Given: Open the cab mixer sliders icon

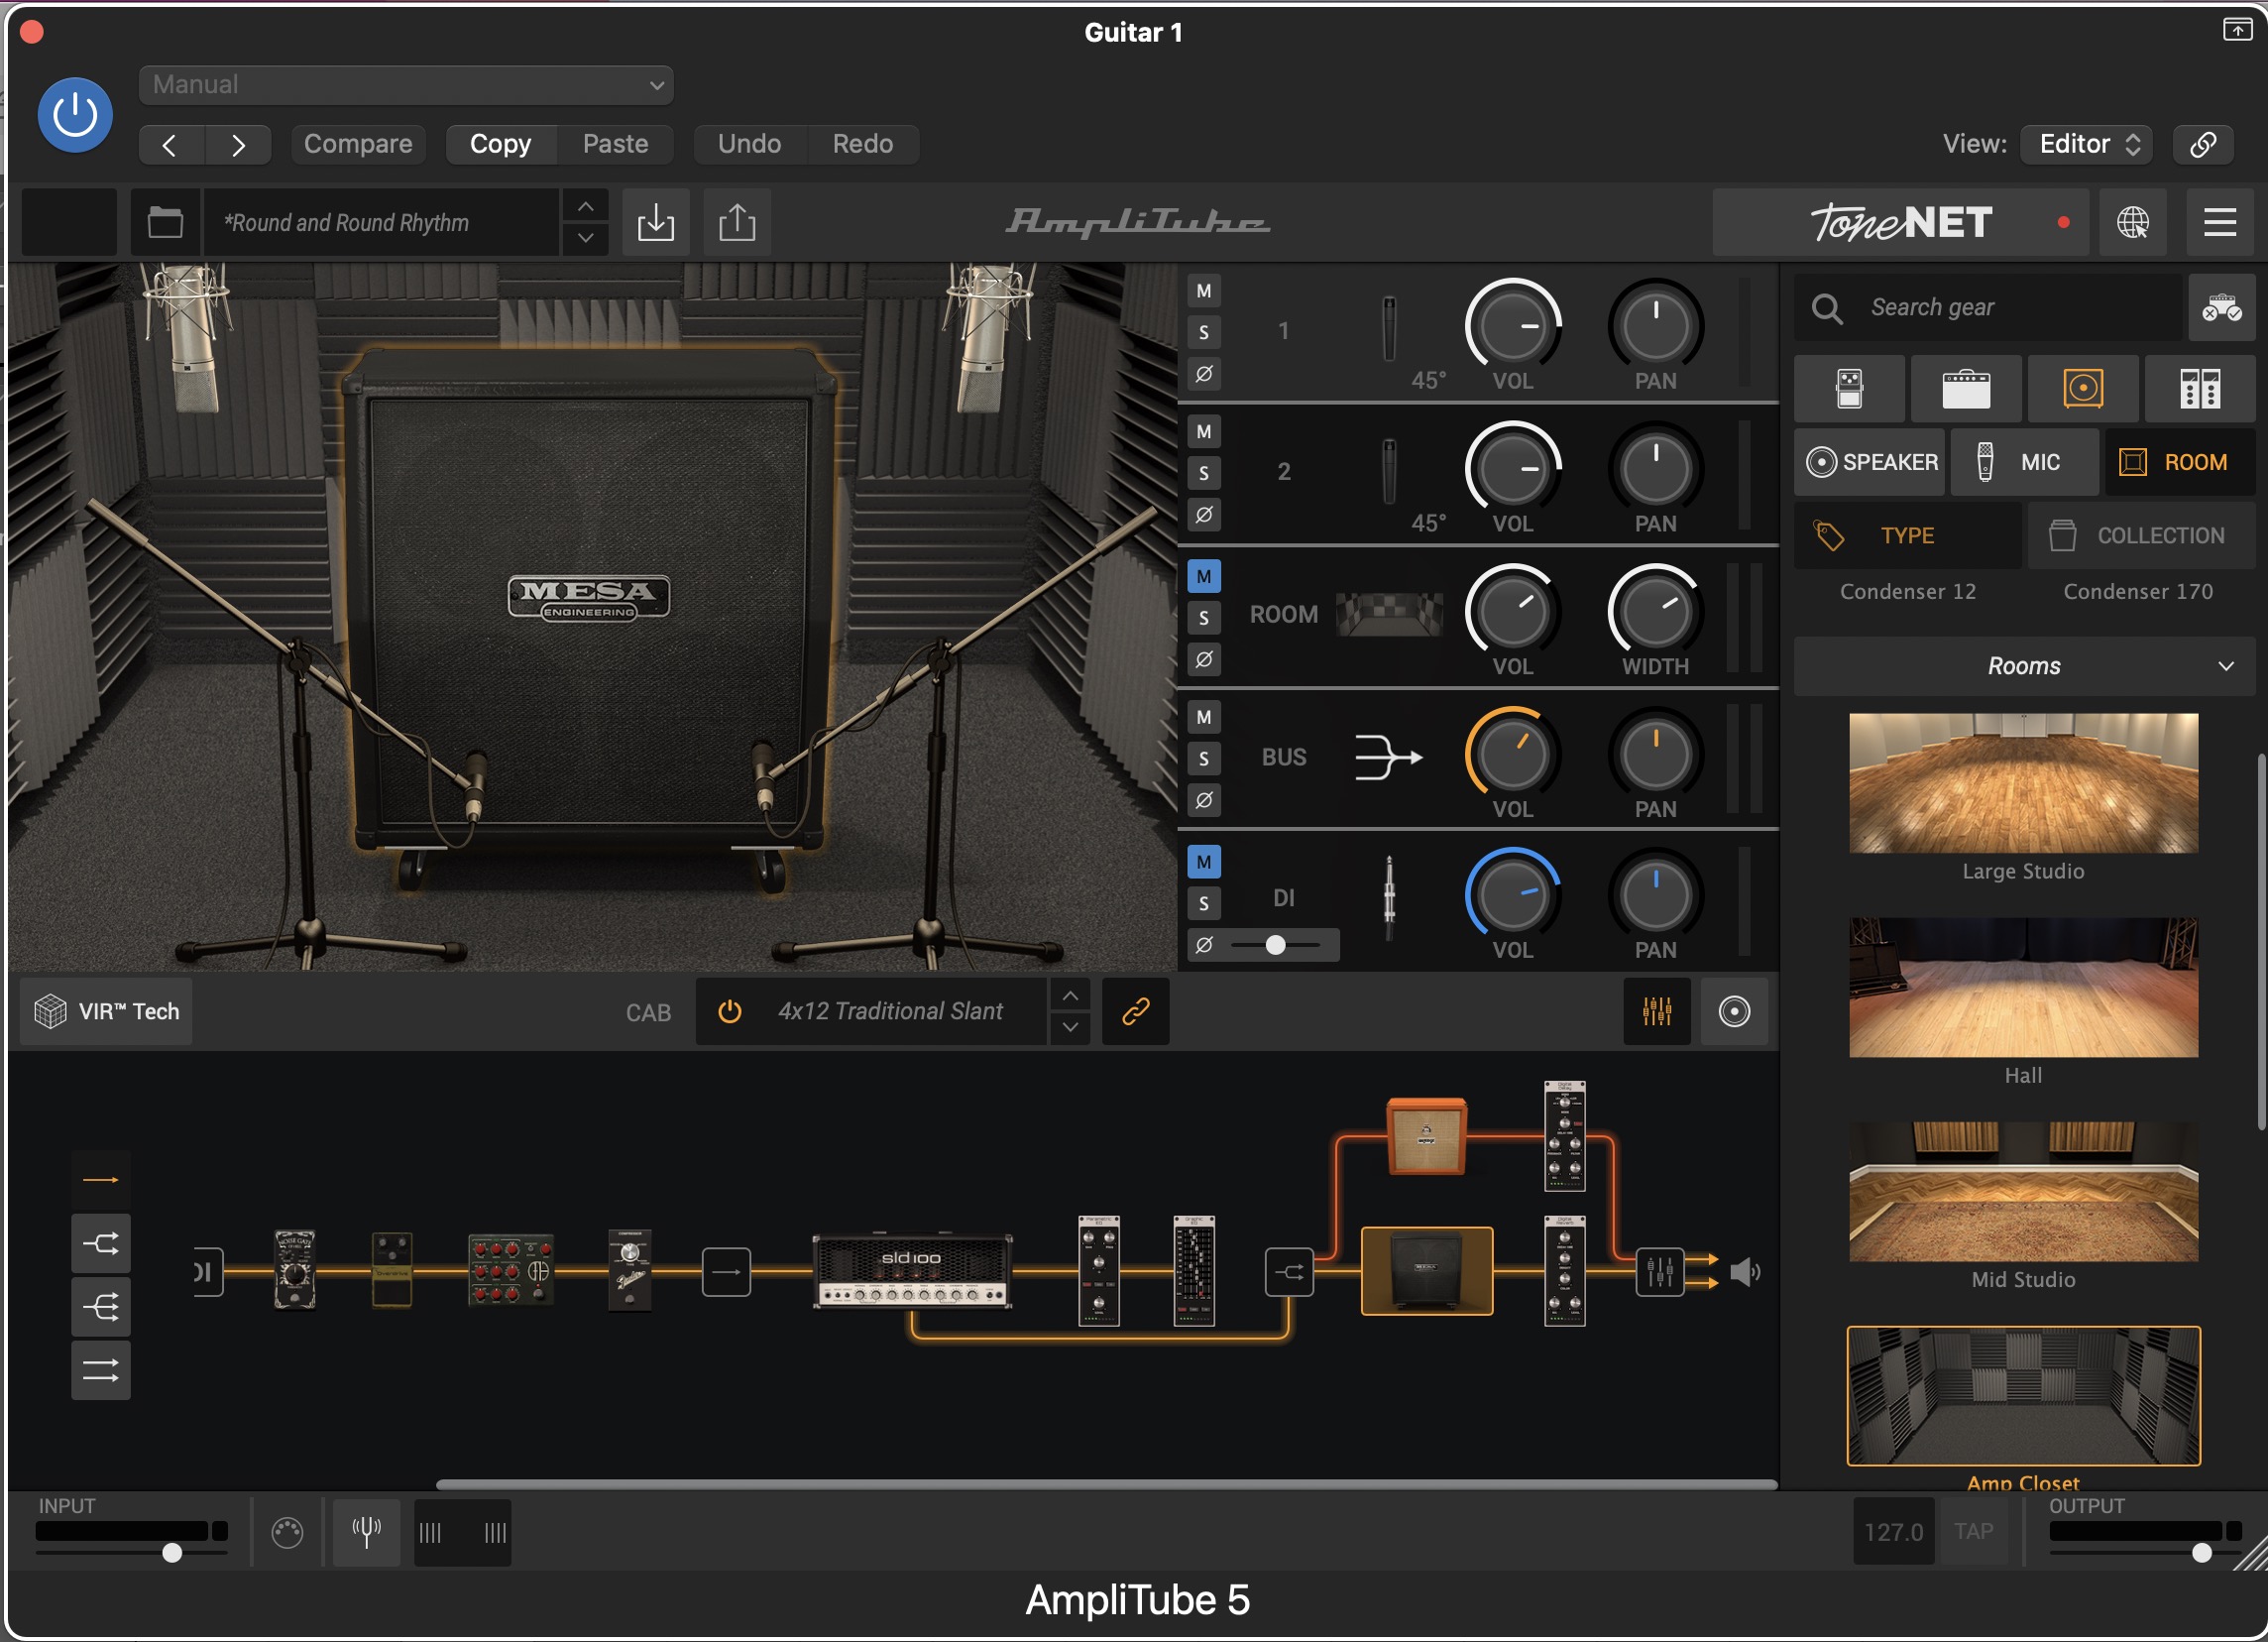Looking at the screenshot, I should pos(1657,1012).
